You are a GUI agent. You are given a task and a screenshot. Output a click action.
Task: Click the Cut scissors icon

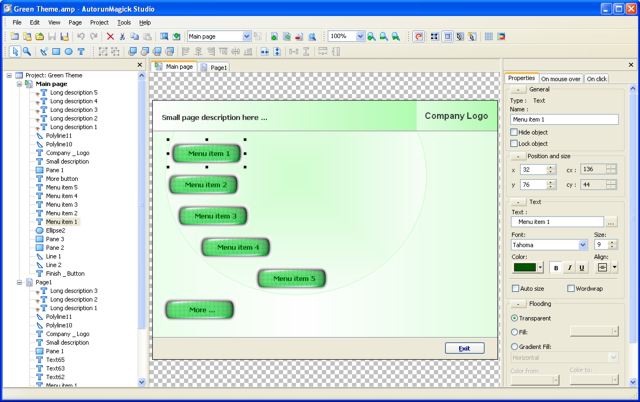click(122, 36)
